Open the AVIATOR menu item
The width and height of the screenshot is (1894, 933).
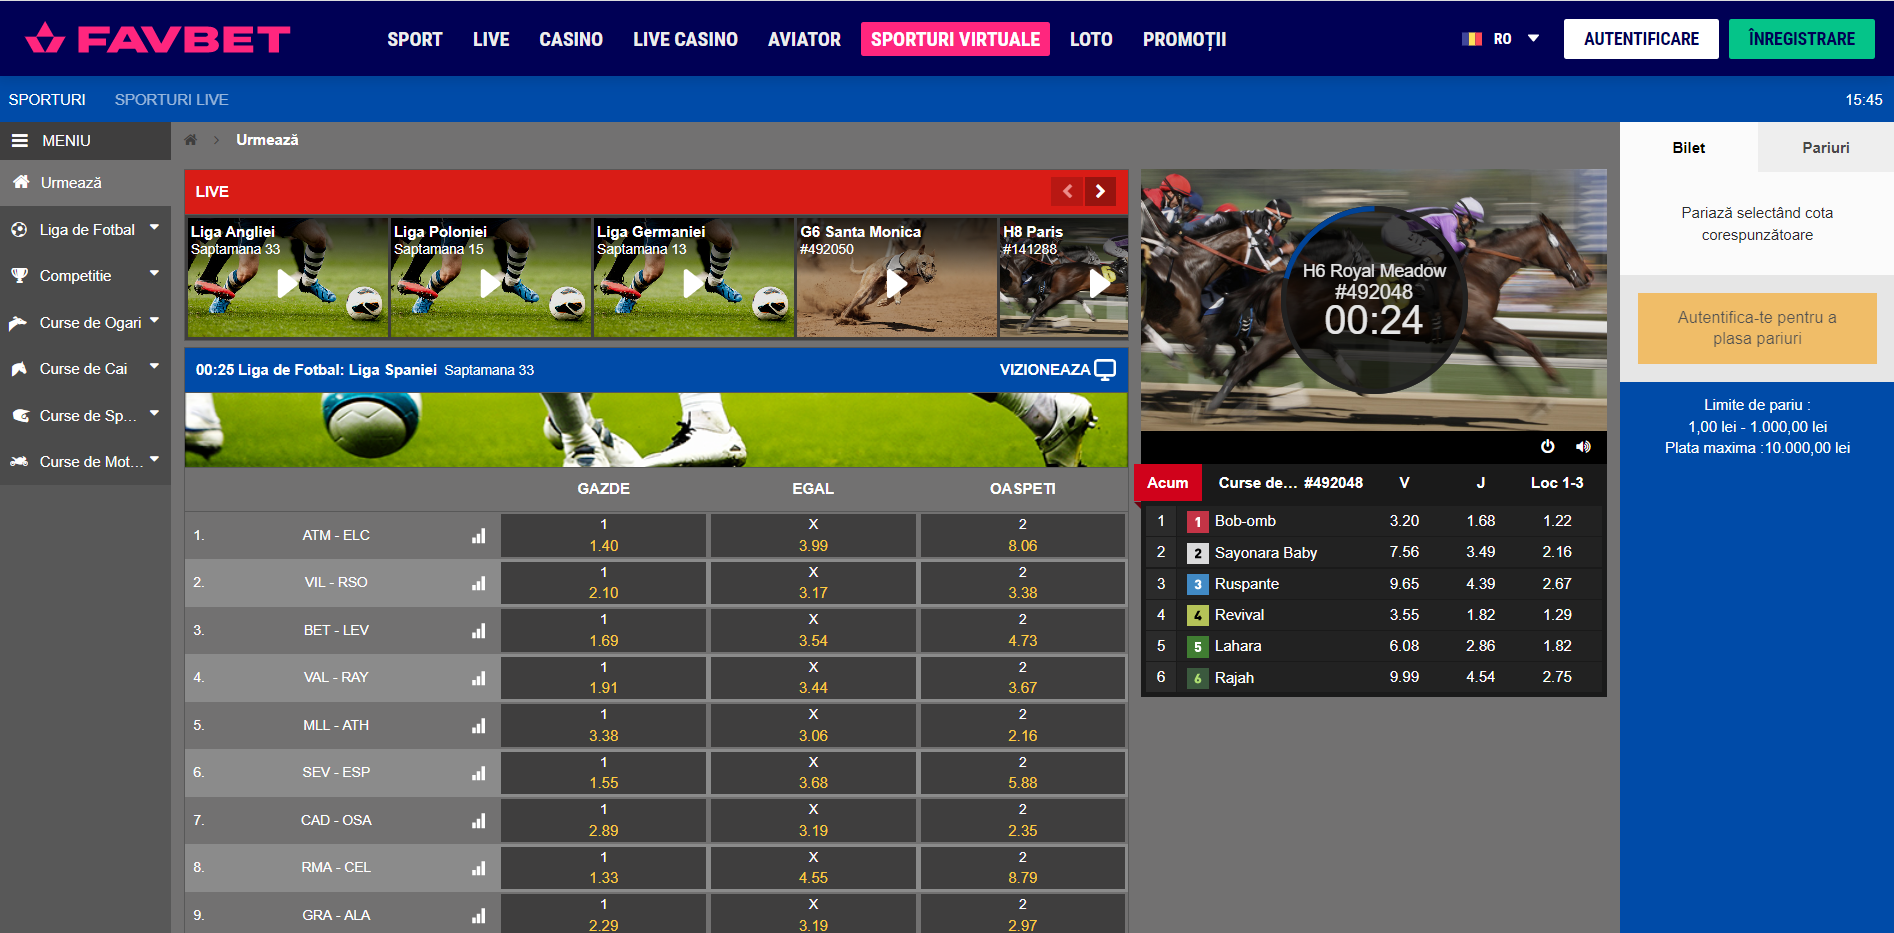(x=804, y=39)
